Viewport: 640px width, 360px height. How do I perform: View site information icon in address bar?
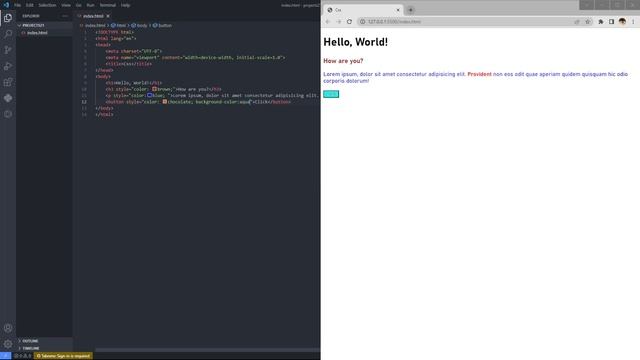[362, 22]
